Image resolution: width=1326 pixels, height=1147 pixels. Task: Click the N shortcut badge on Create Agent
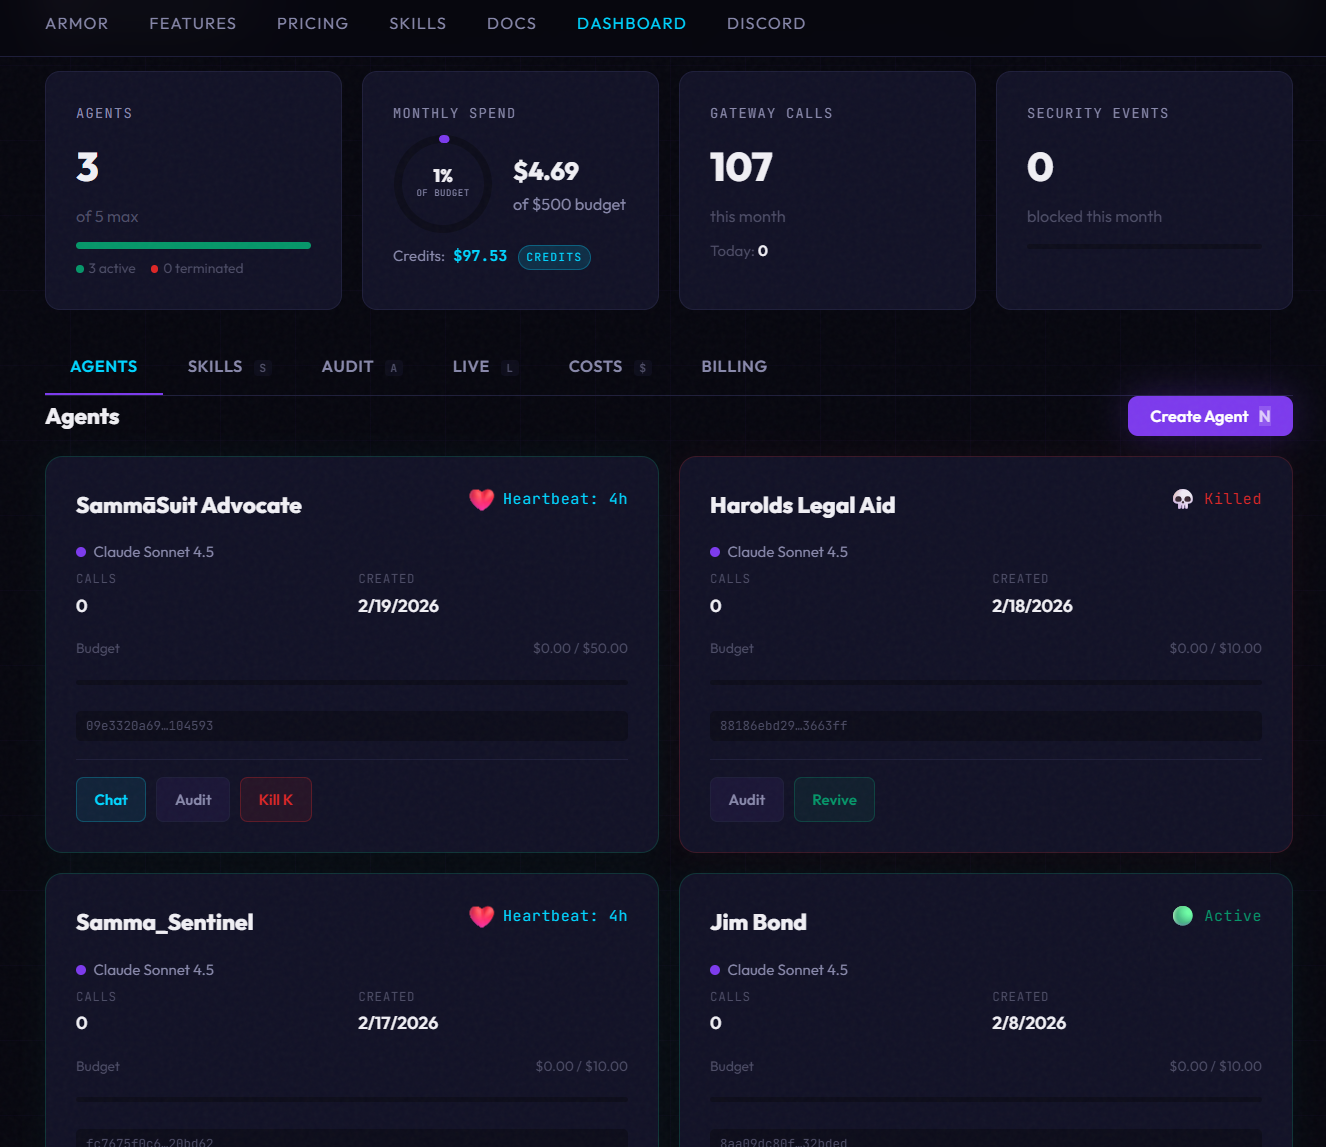(1265, 415)
